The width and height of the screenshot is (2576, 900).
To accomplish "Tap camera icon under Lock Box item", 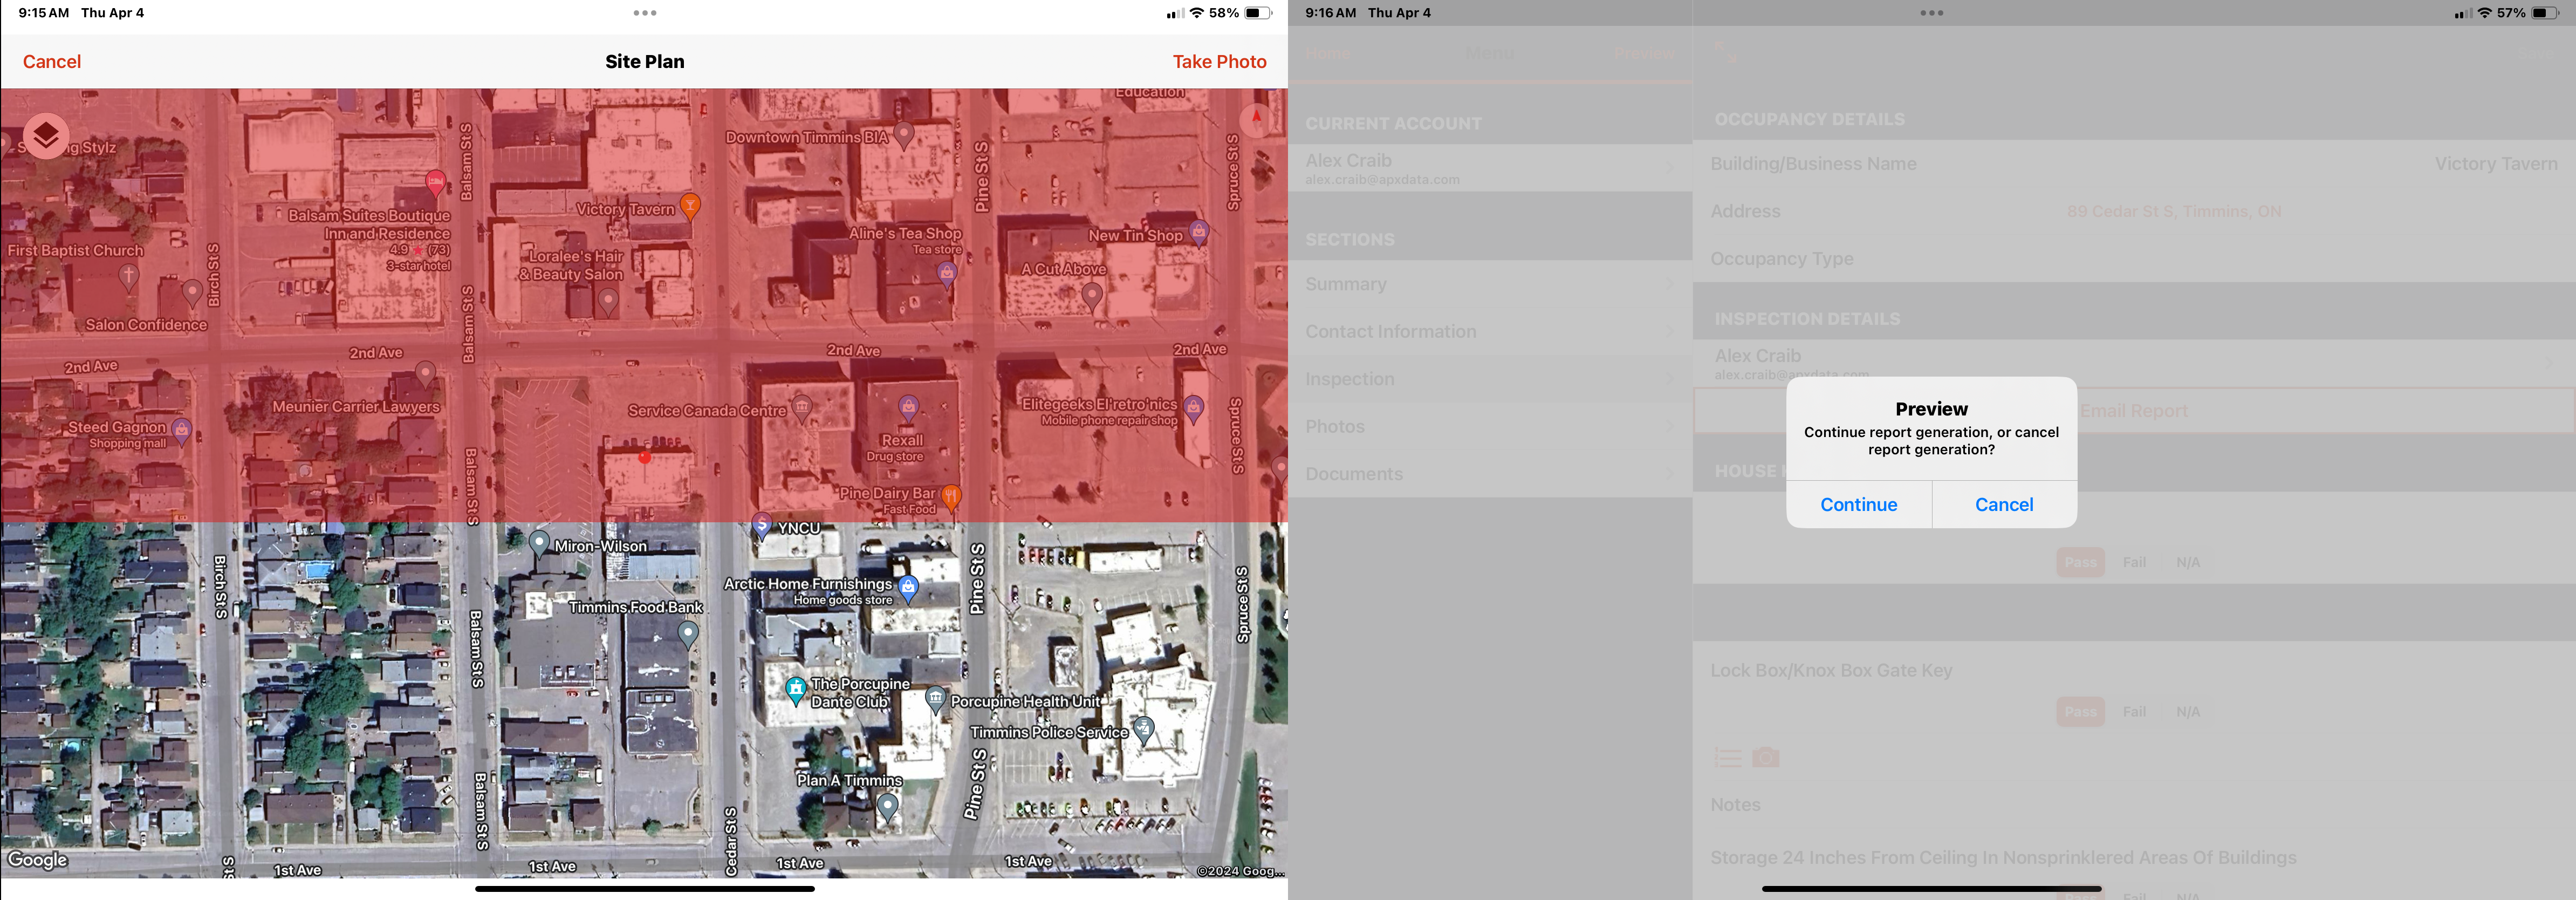I will pos(1766,758).
